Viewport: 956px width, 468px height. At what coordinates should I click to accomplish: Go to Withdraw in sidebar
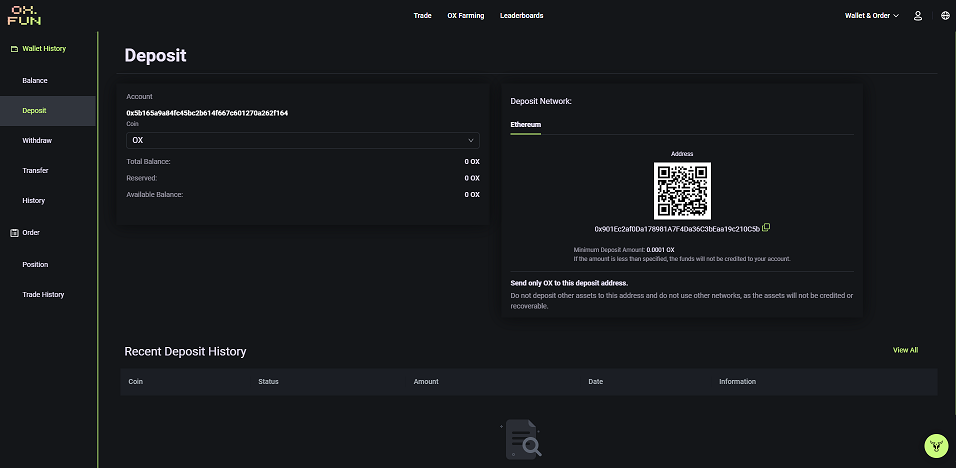[37, 141]
